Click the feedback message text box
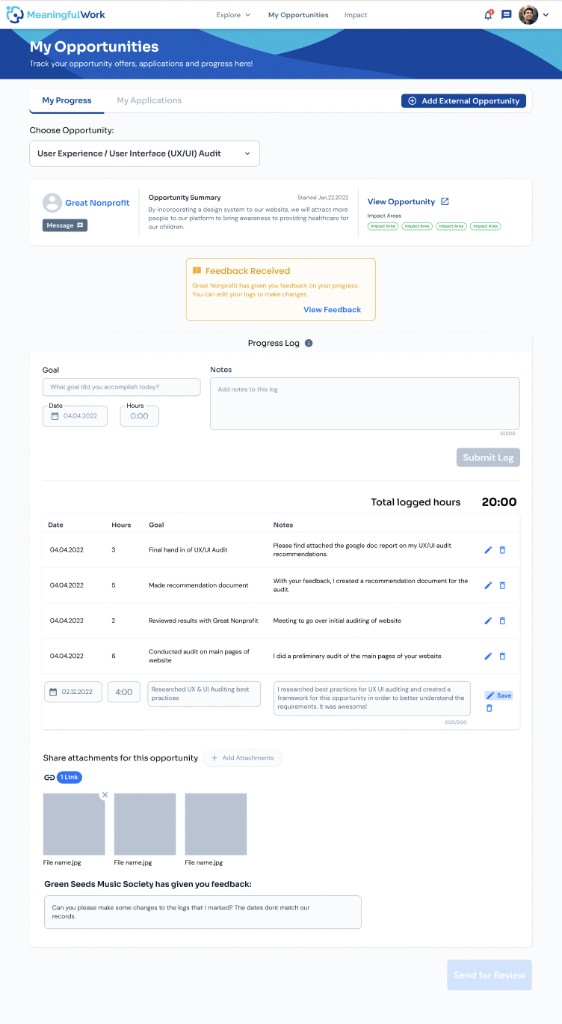The width and height of the screenshot is (562, 1024). 202,912
